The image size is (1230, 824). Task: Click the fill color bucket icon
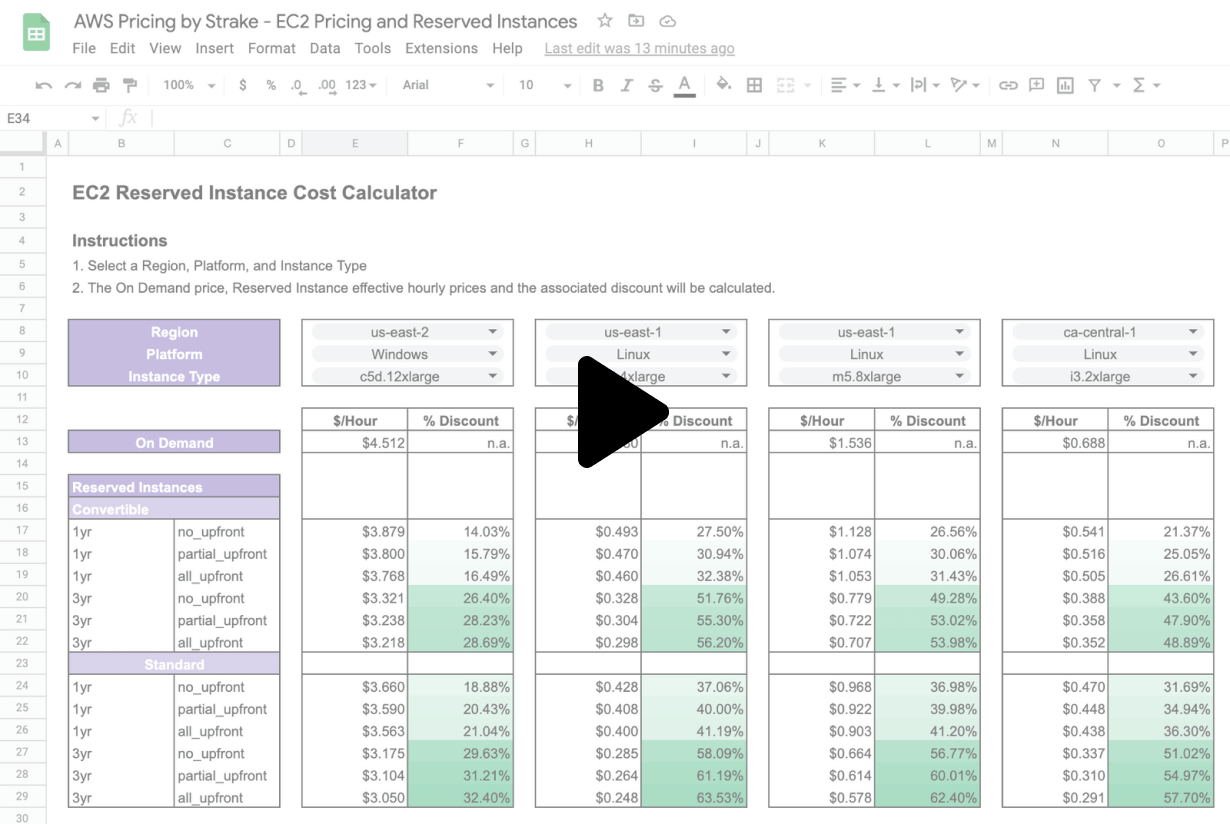pos(724,85)
